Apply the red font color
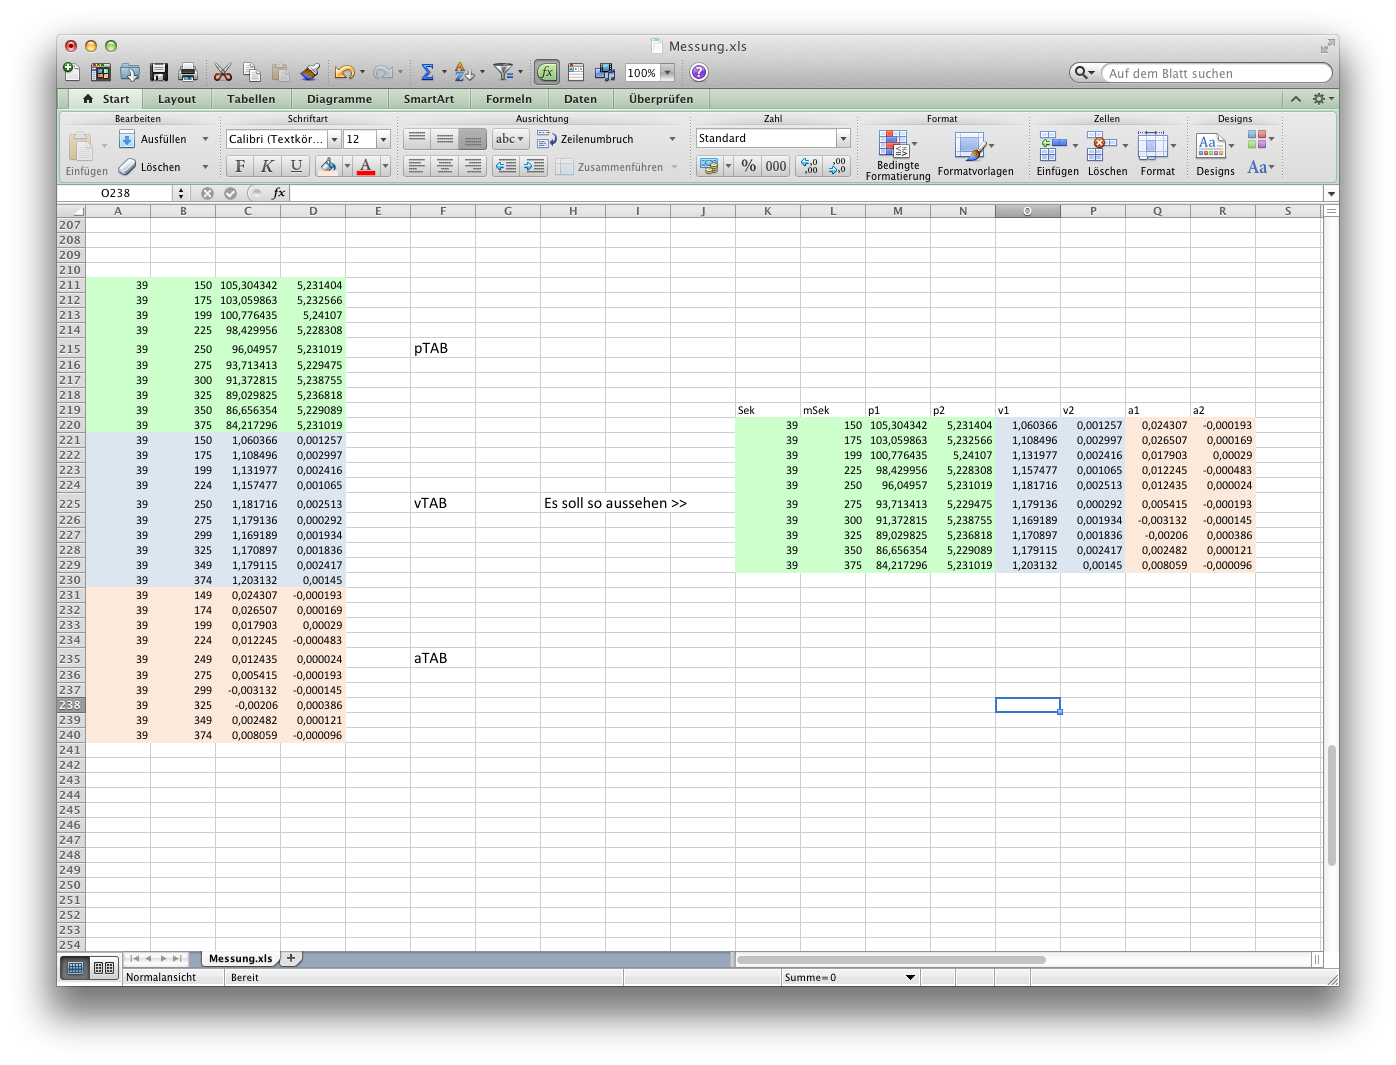 tap(366, 166)
